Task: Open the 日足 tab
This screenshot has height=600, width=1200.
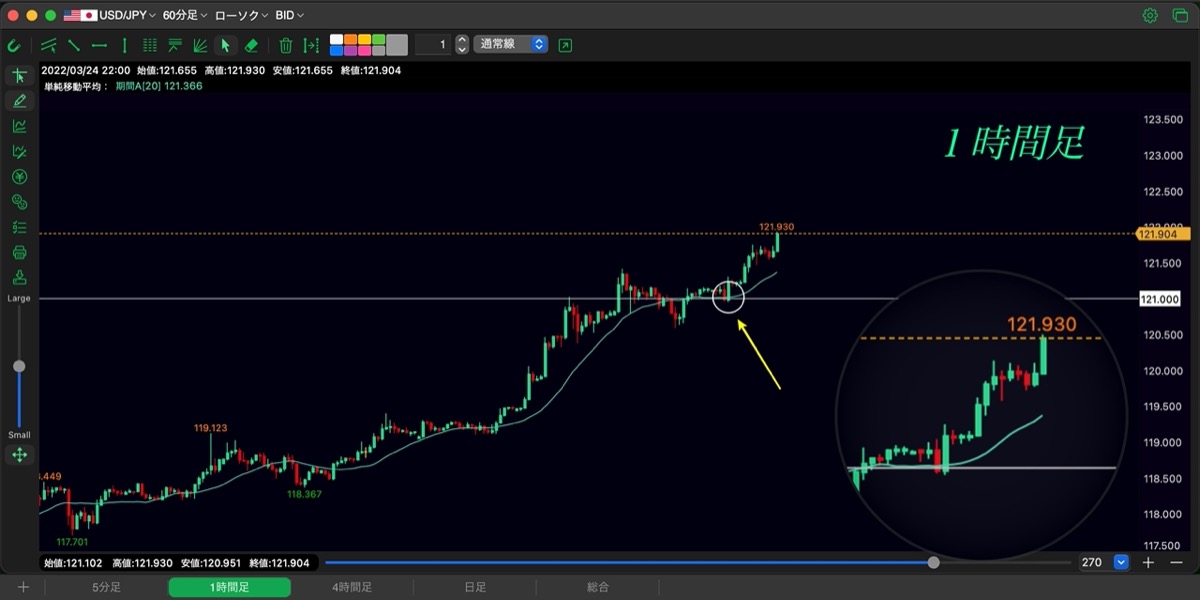Action: pos(475,588)
